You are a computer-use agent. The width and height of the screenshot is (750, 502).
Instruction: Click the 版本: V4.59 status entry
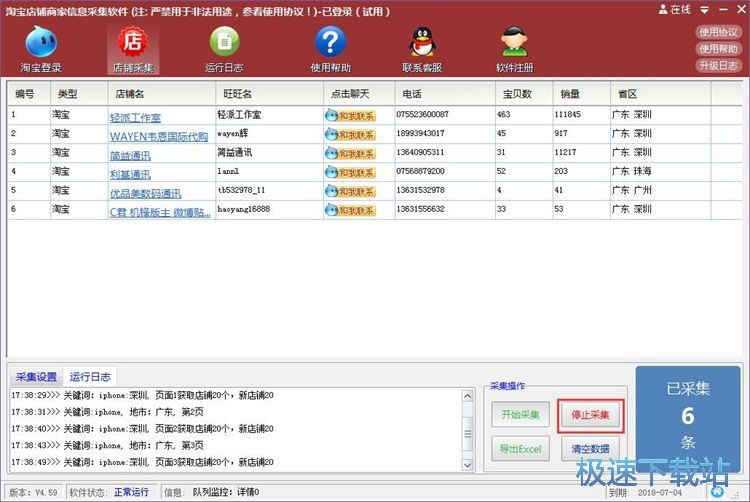click(33, 492)
